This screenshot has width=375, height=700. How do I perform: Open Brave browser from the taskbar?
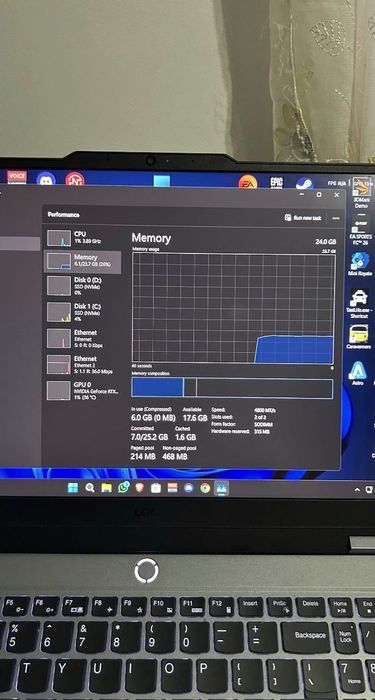(139, 488)
